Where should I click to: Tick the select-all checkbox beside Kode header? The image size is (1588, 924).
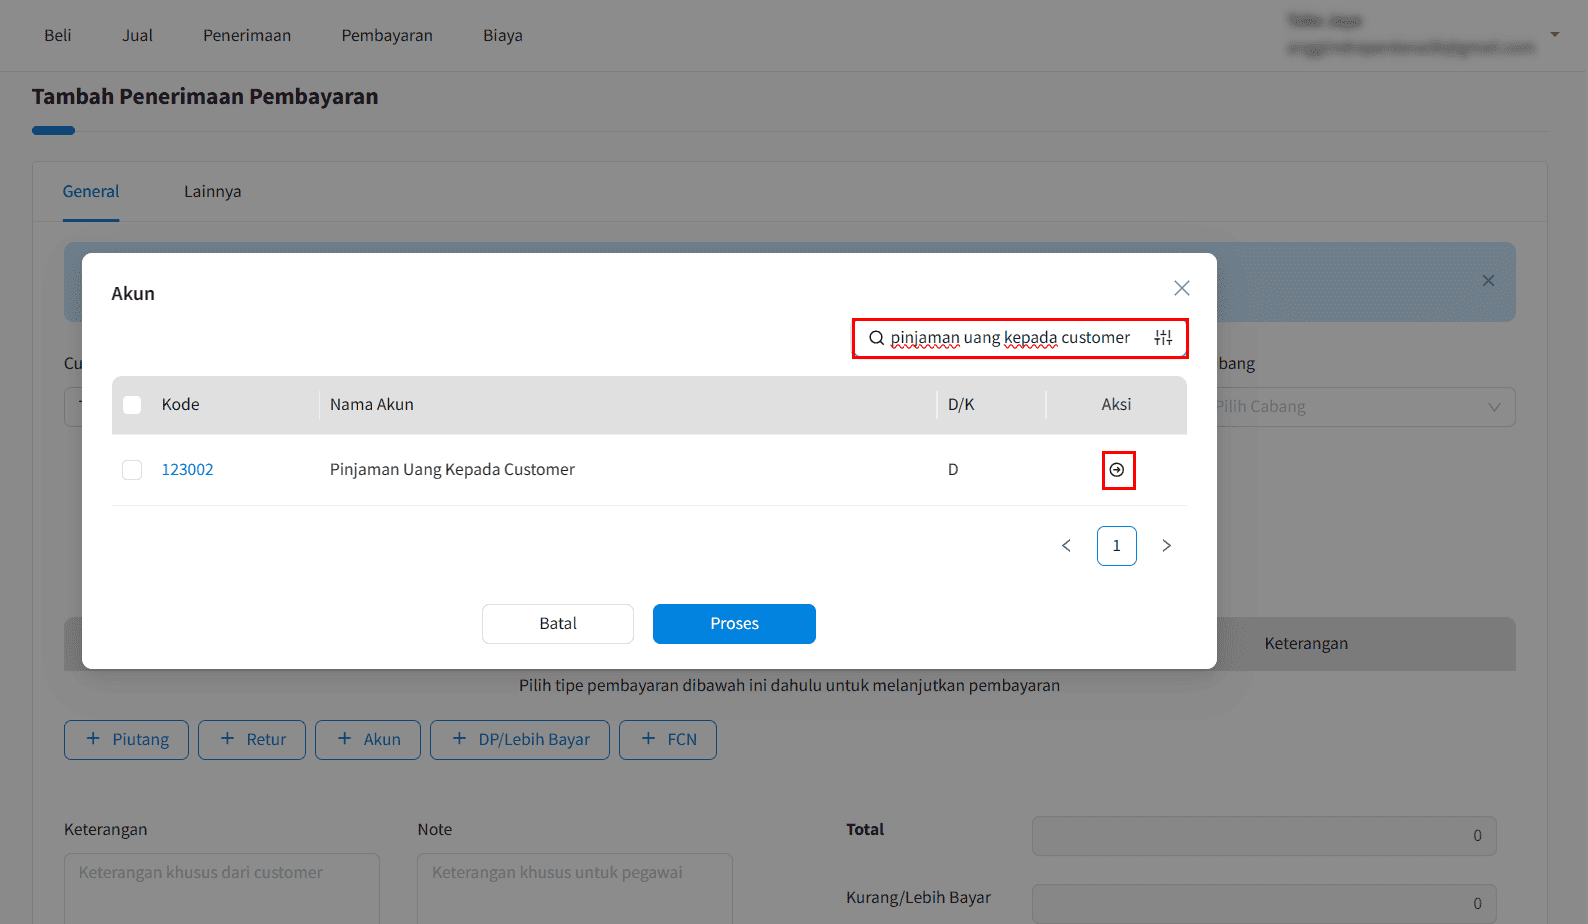[132, 405]
